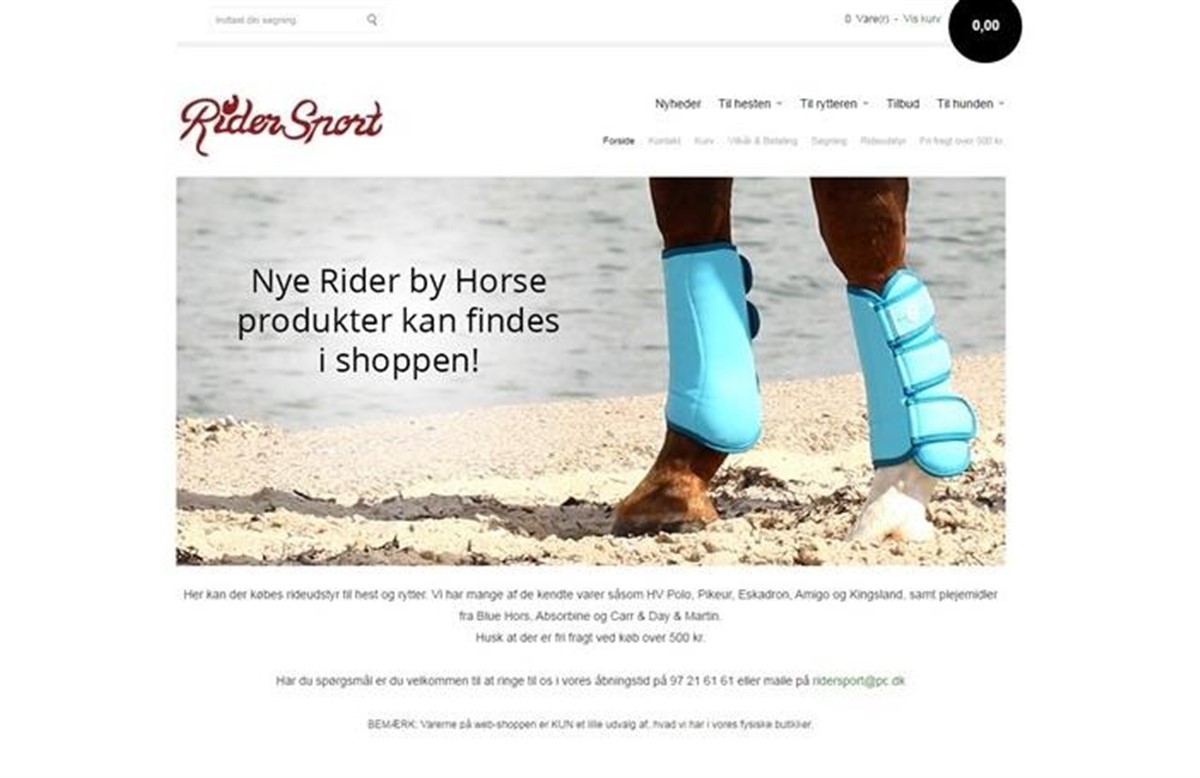This screenshot has height=778, width=1200.
Task: Click the magnifier search icon
Action: [372, 19]
